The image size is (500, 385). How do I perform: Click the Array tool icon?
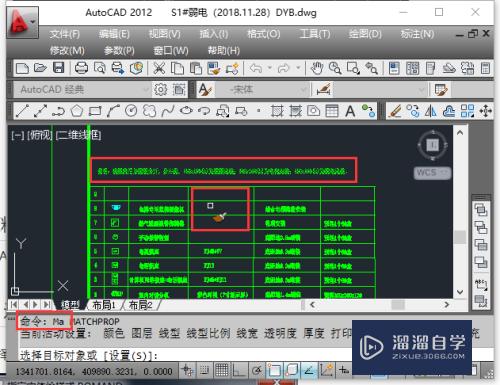(467, 111)
